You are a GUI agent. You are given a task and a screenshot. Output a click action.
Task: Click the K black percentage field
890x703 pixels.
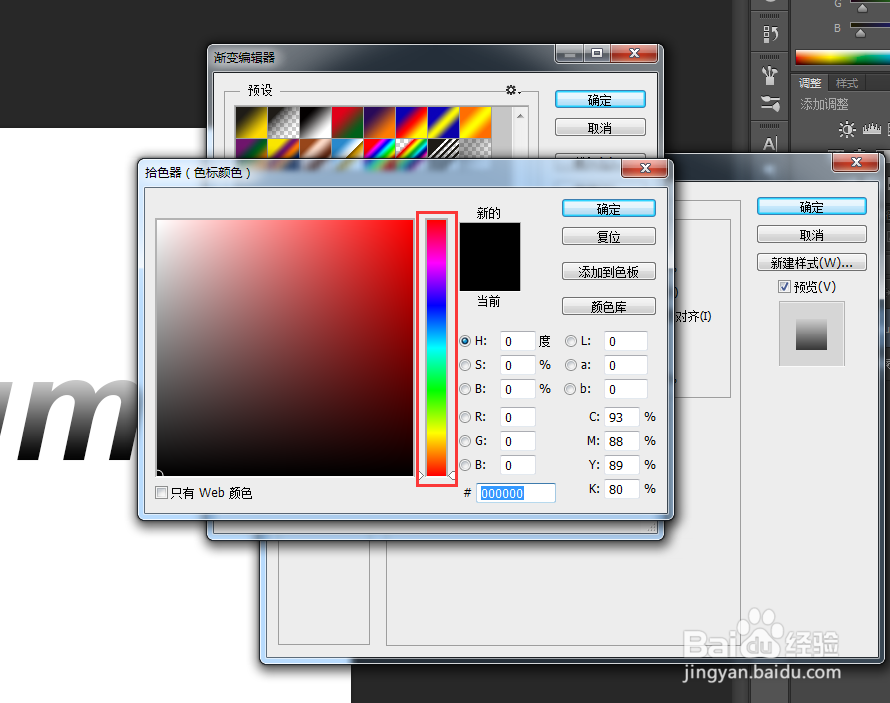(622, 489)
